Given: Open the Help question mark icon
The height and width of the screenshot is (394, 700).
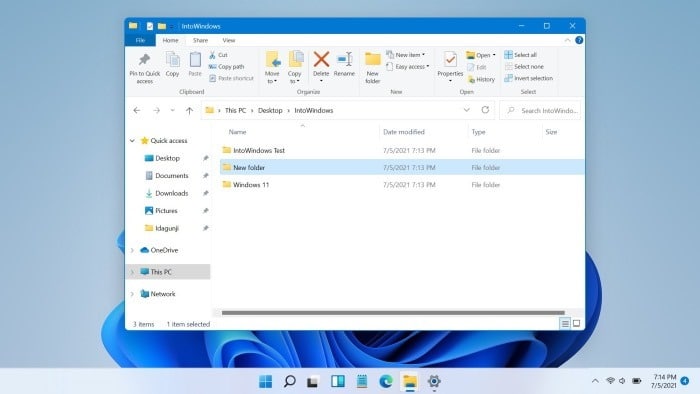Looking at the screenshot, I should coord(579,40).
